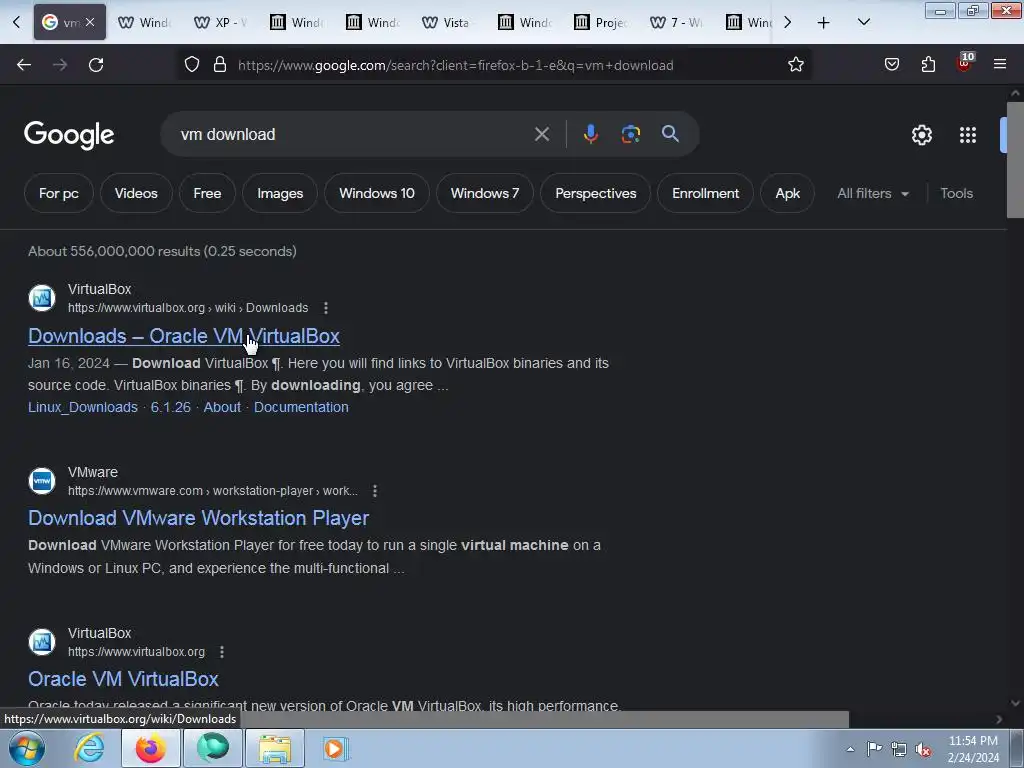The height and width of the screenshot is (768, 1024).
Task: Click vertical page scrollbar thumb
Action: coord(1015,159)
